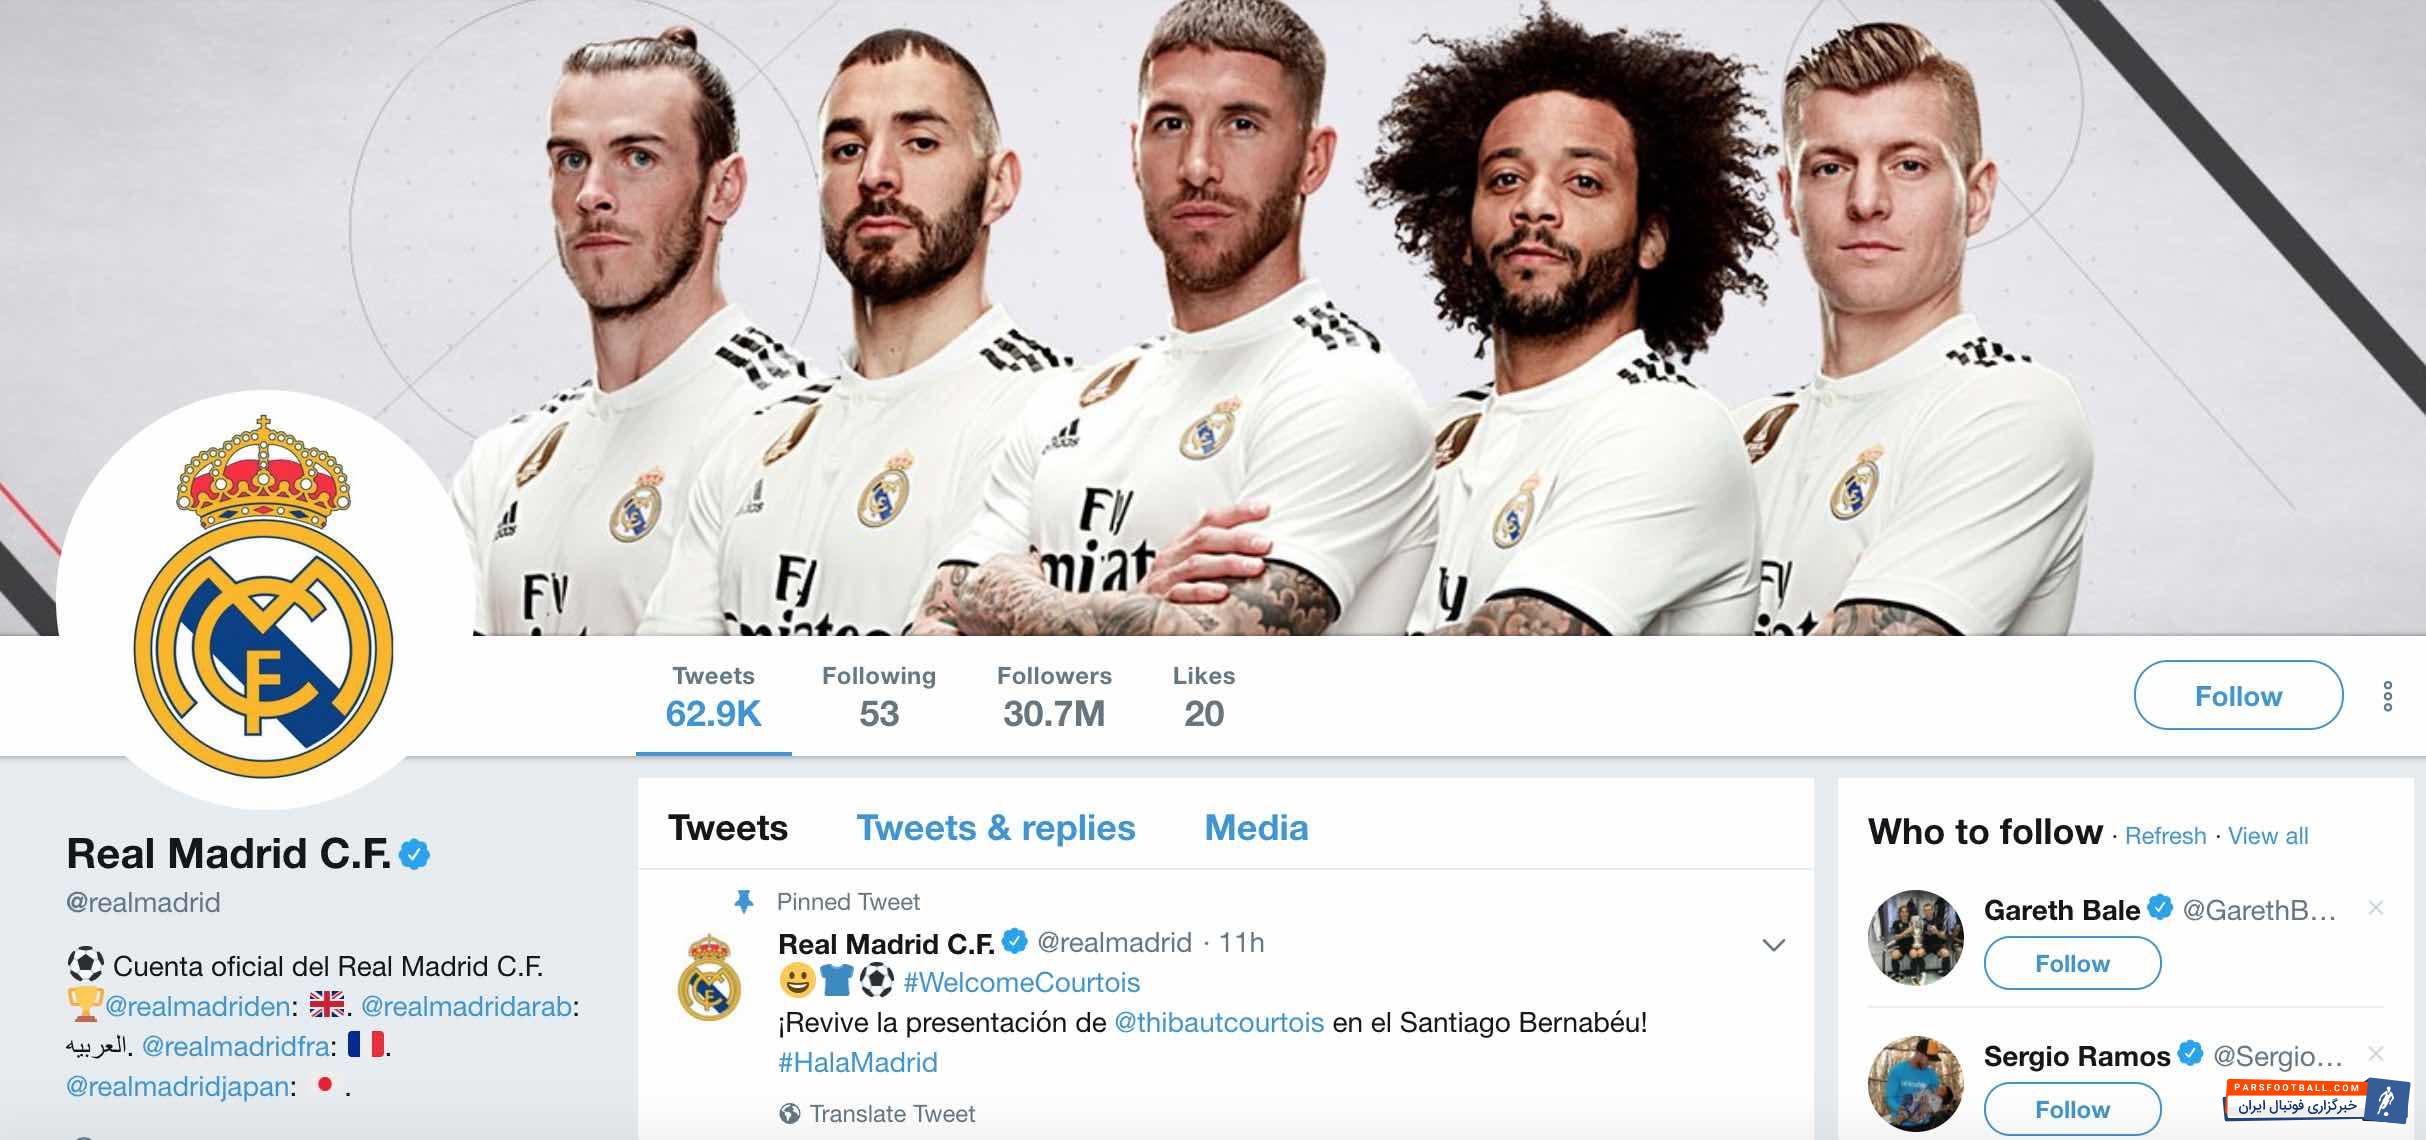Screen dimensions: 2426x1140
Task: Follow Sergio Ramos from suggestions
Action: tap(2072, 1109)
